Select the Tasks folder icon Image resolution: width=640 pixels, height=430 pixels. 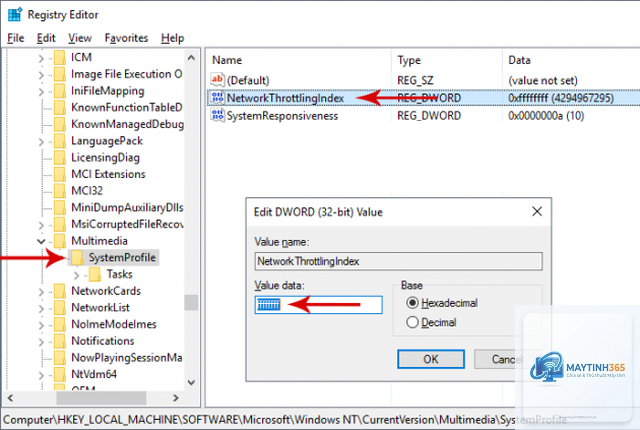(95, 275)
